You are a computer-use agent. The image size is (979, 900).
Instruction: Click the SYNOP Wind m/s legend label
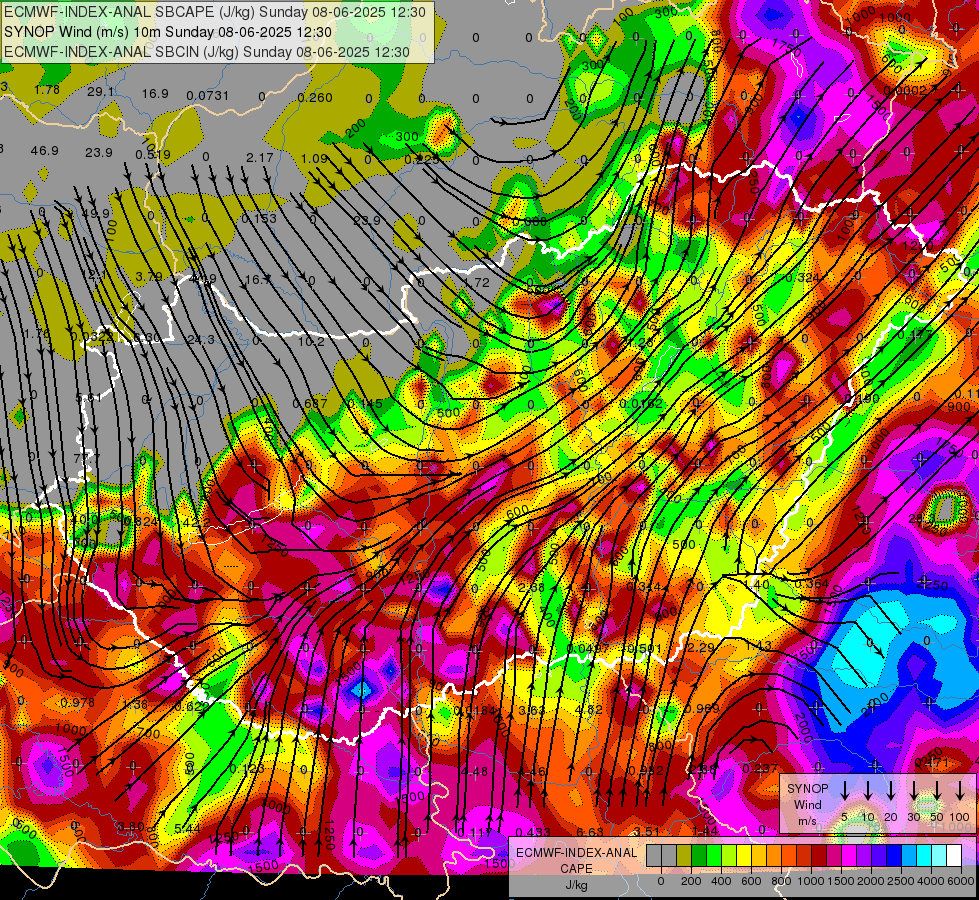pyautogui.click(x=807, y=804)
